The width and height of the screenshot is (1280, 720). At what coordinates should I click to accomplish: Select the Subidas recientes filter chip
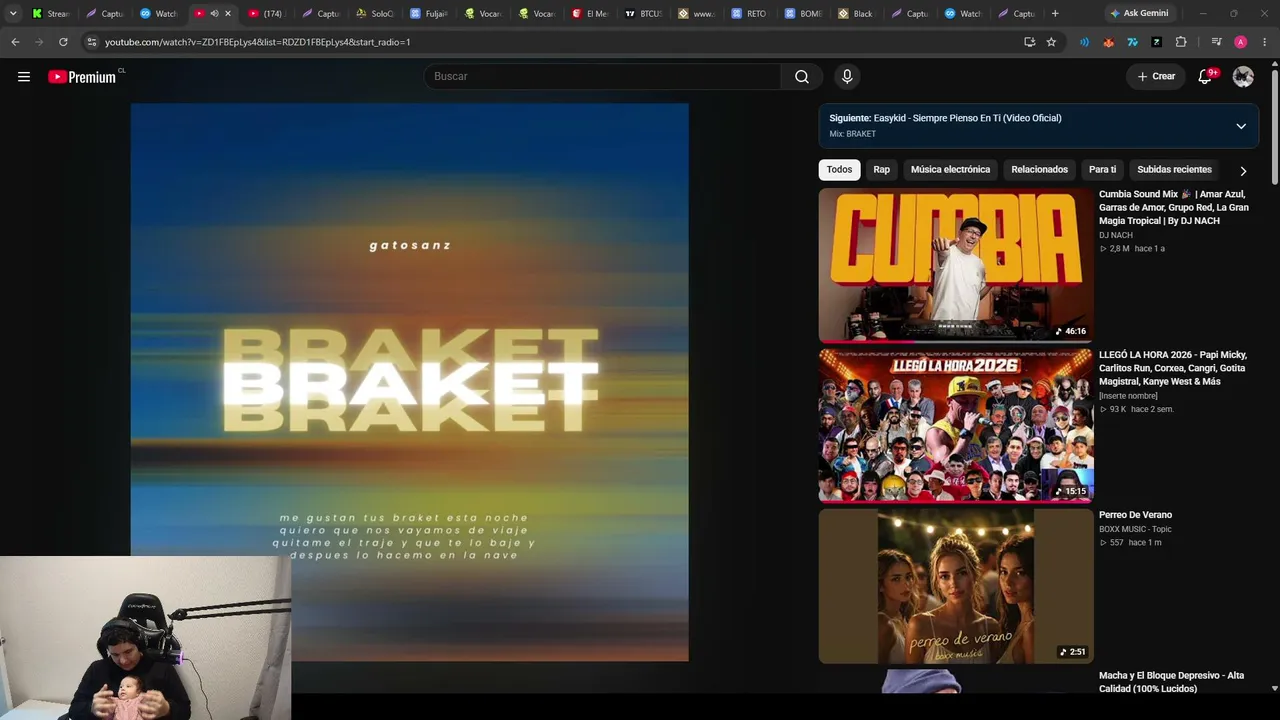tap(1174, 170)
